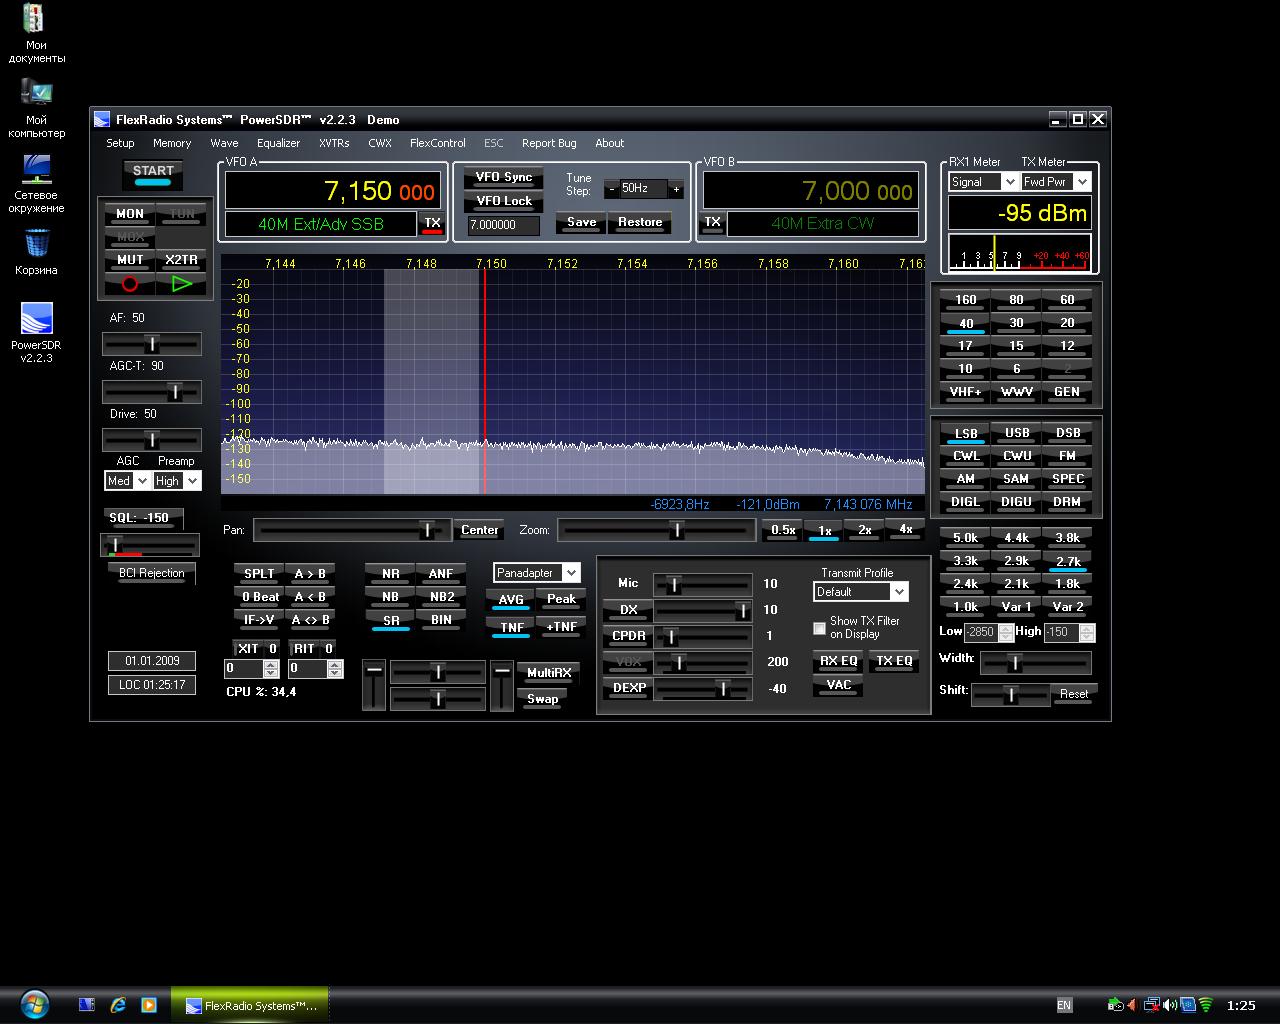Click the EN language indicator
Viewport: 1280px width, 1024px height.
(x=1064, y=1005)
